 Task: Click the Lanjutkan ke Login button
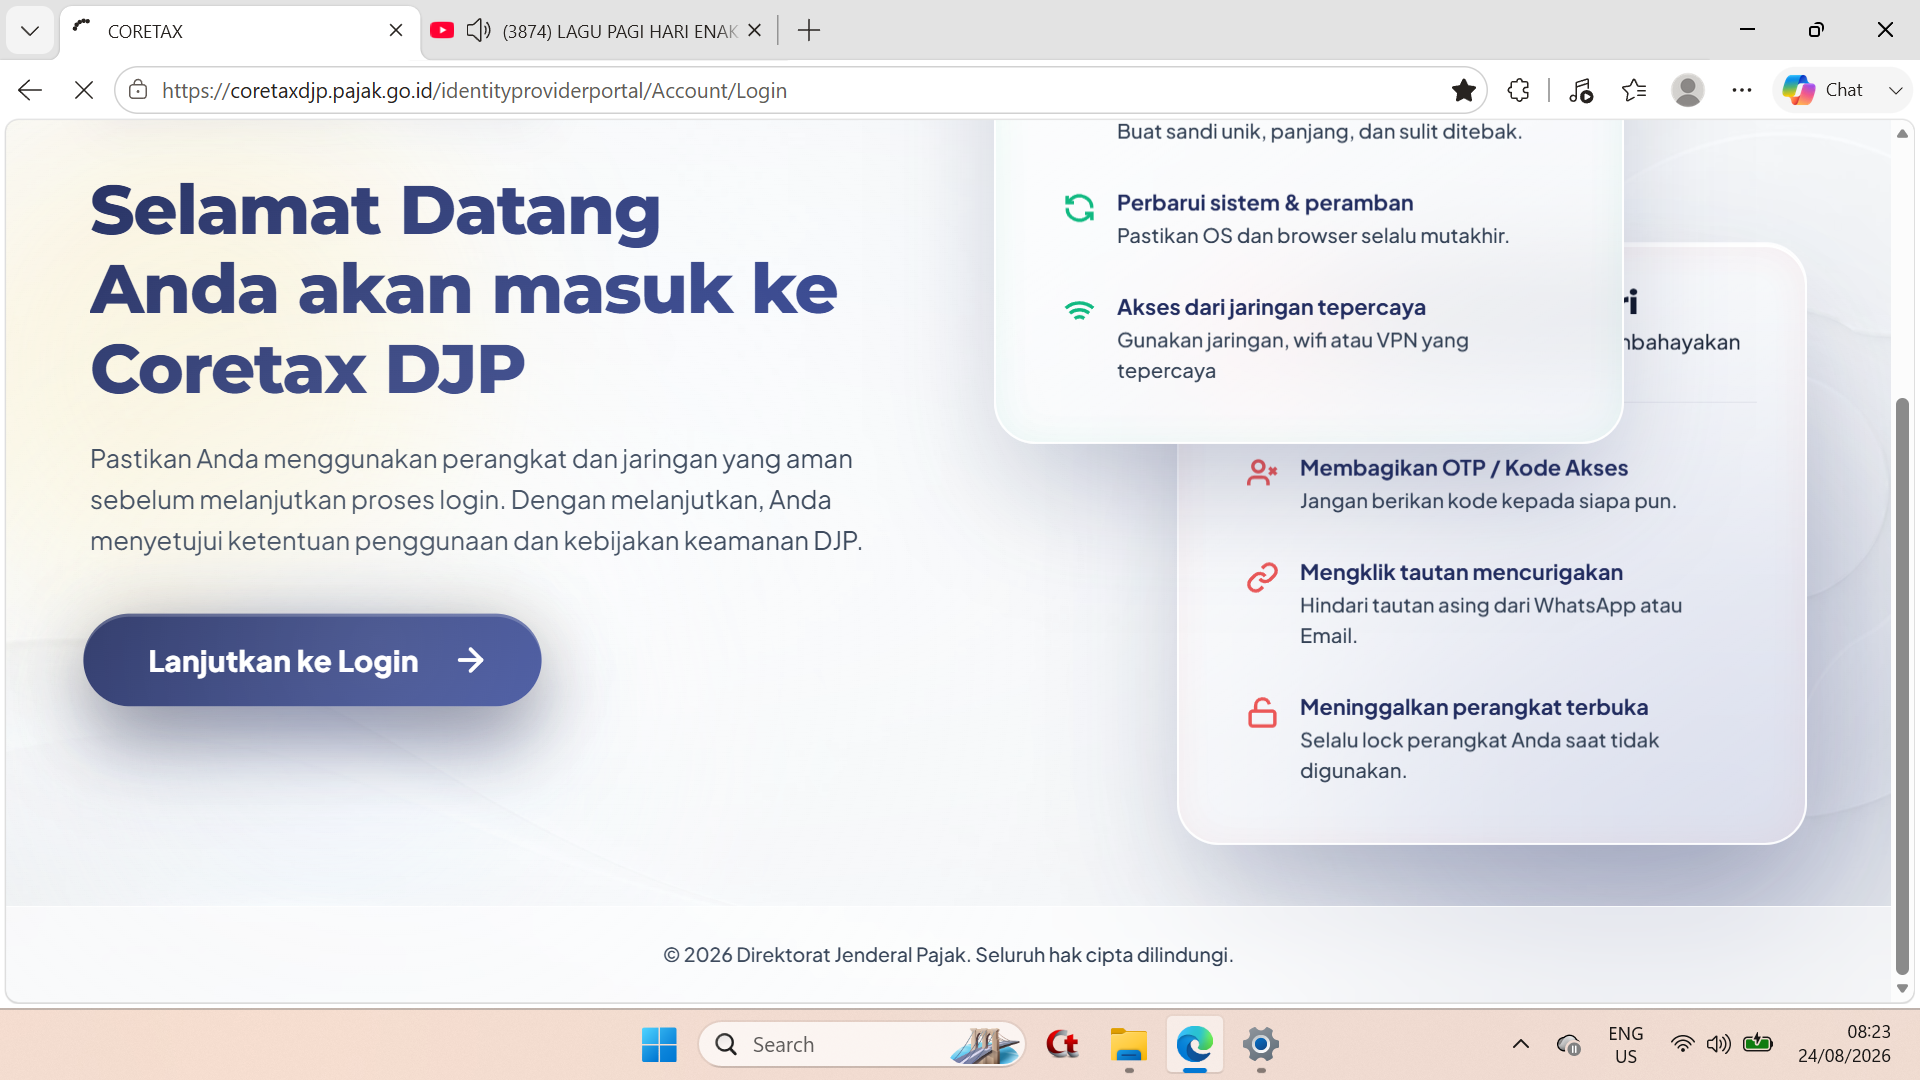coord(312,660)
